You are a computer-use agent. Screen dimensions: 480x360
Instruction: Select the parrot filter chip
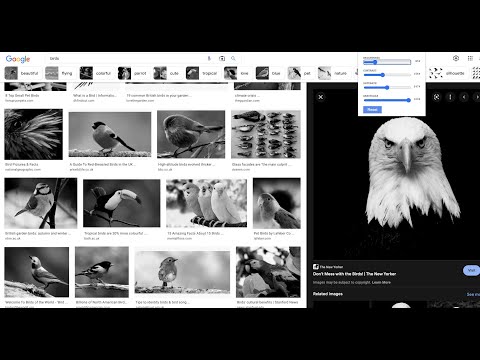click(x=133, y=73)
